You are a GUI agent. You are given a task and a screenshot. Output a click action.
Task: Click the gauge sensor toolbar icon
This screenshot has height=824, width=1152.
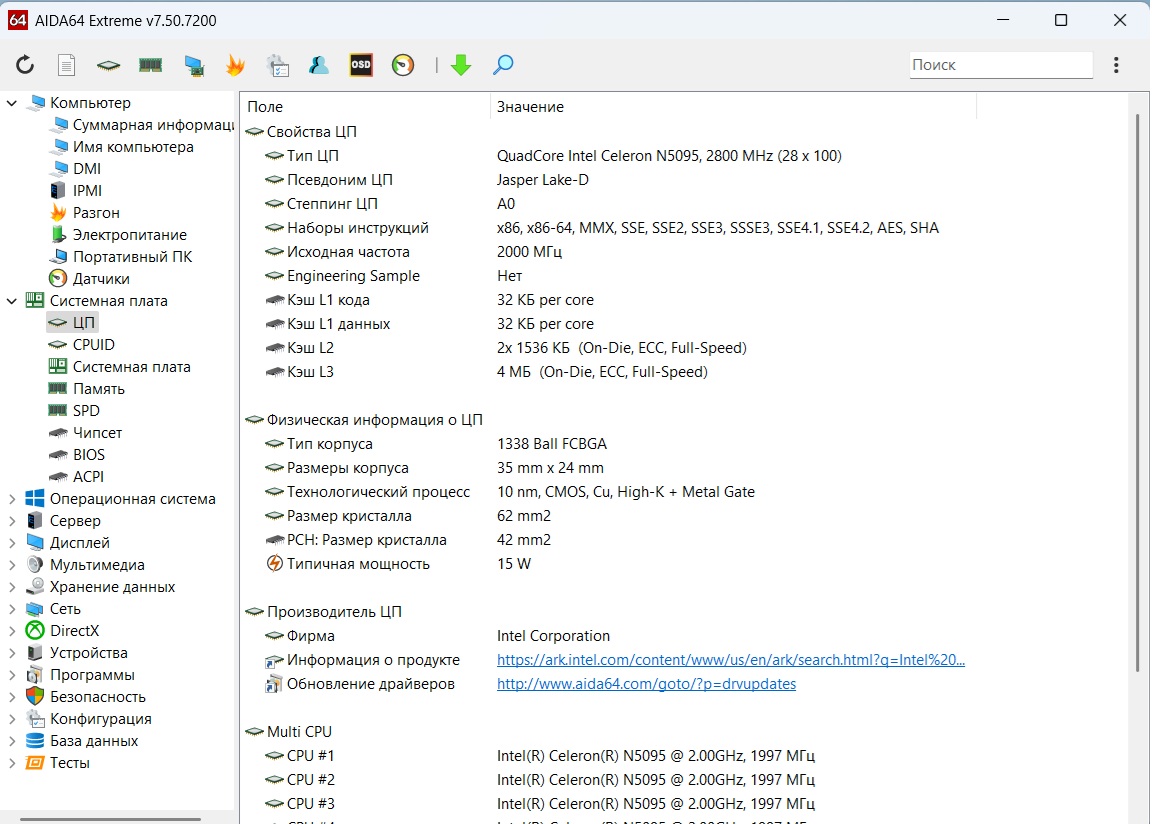tap(403, 65)
